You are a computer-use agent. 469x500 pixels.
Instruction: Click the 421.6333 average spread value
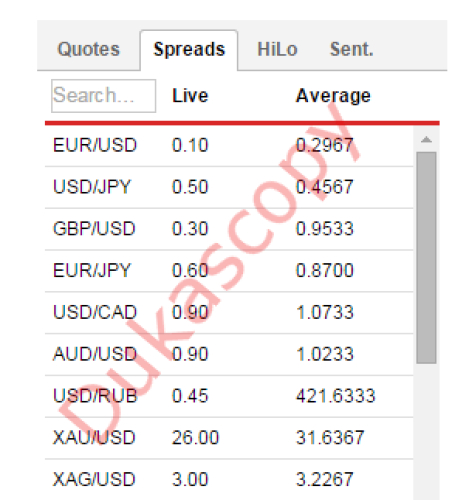pyautogui.click(x=336, y=396)
